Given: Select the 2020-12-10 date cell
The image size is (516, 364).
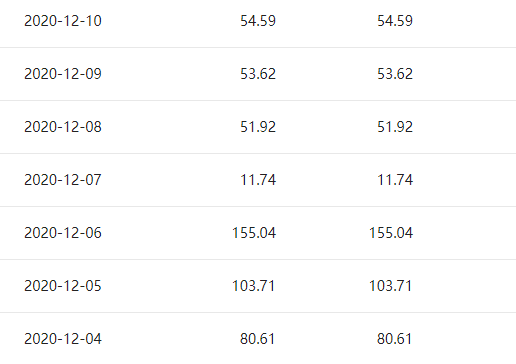Looking at the screenshot, I should click(63, 21).
